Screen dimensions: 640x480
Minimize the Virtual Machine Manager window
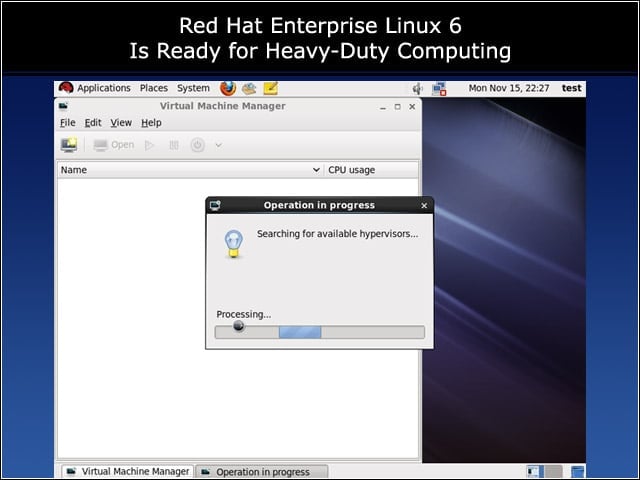383,107
